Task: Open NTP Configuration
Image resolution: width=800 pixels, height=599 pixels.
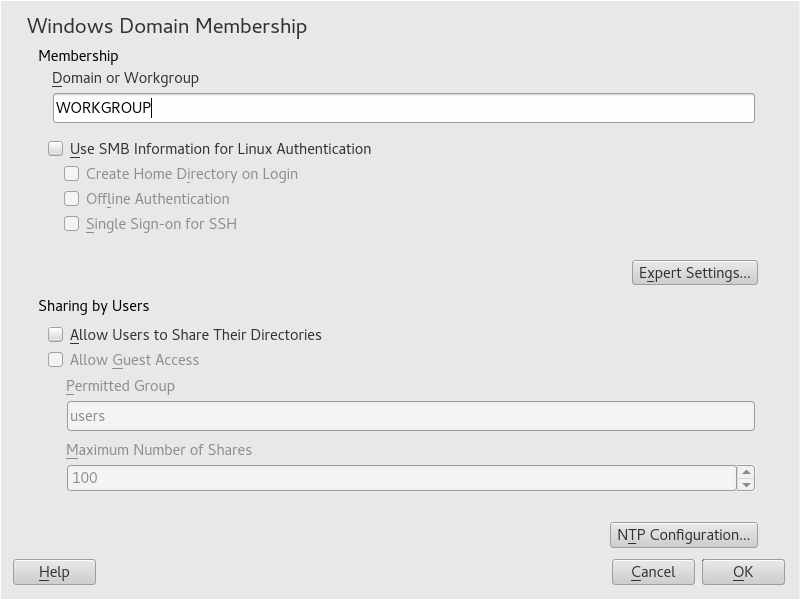Action: (x=683, y=535)
